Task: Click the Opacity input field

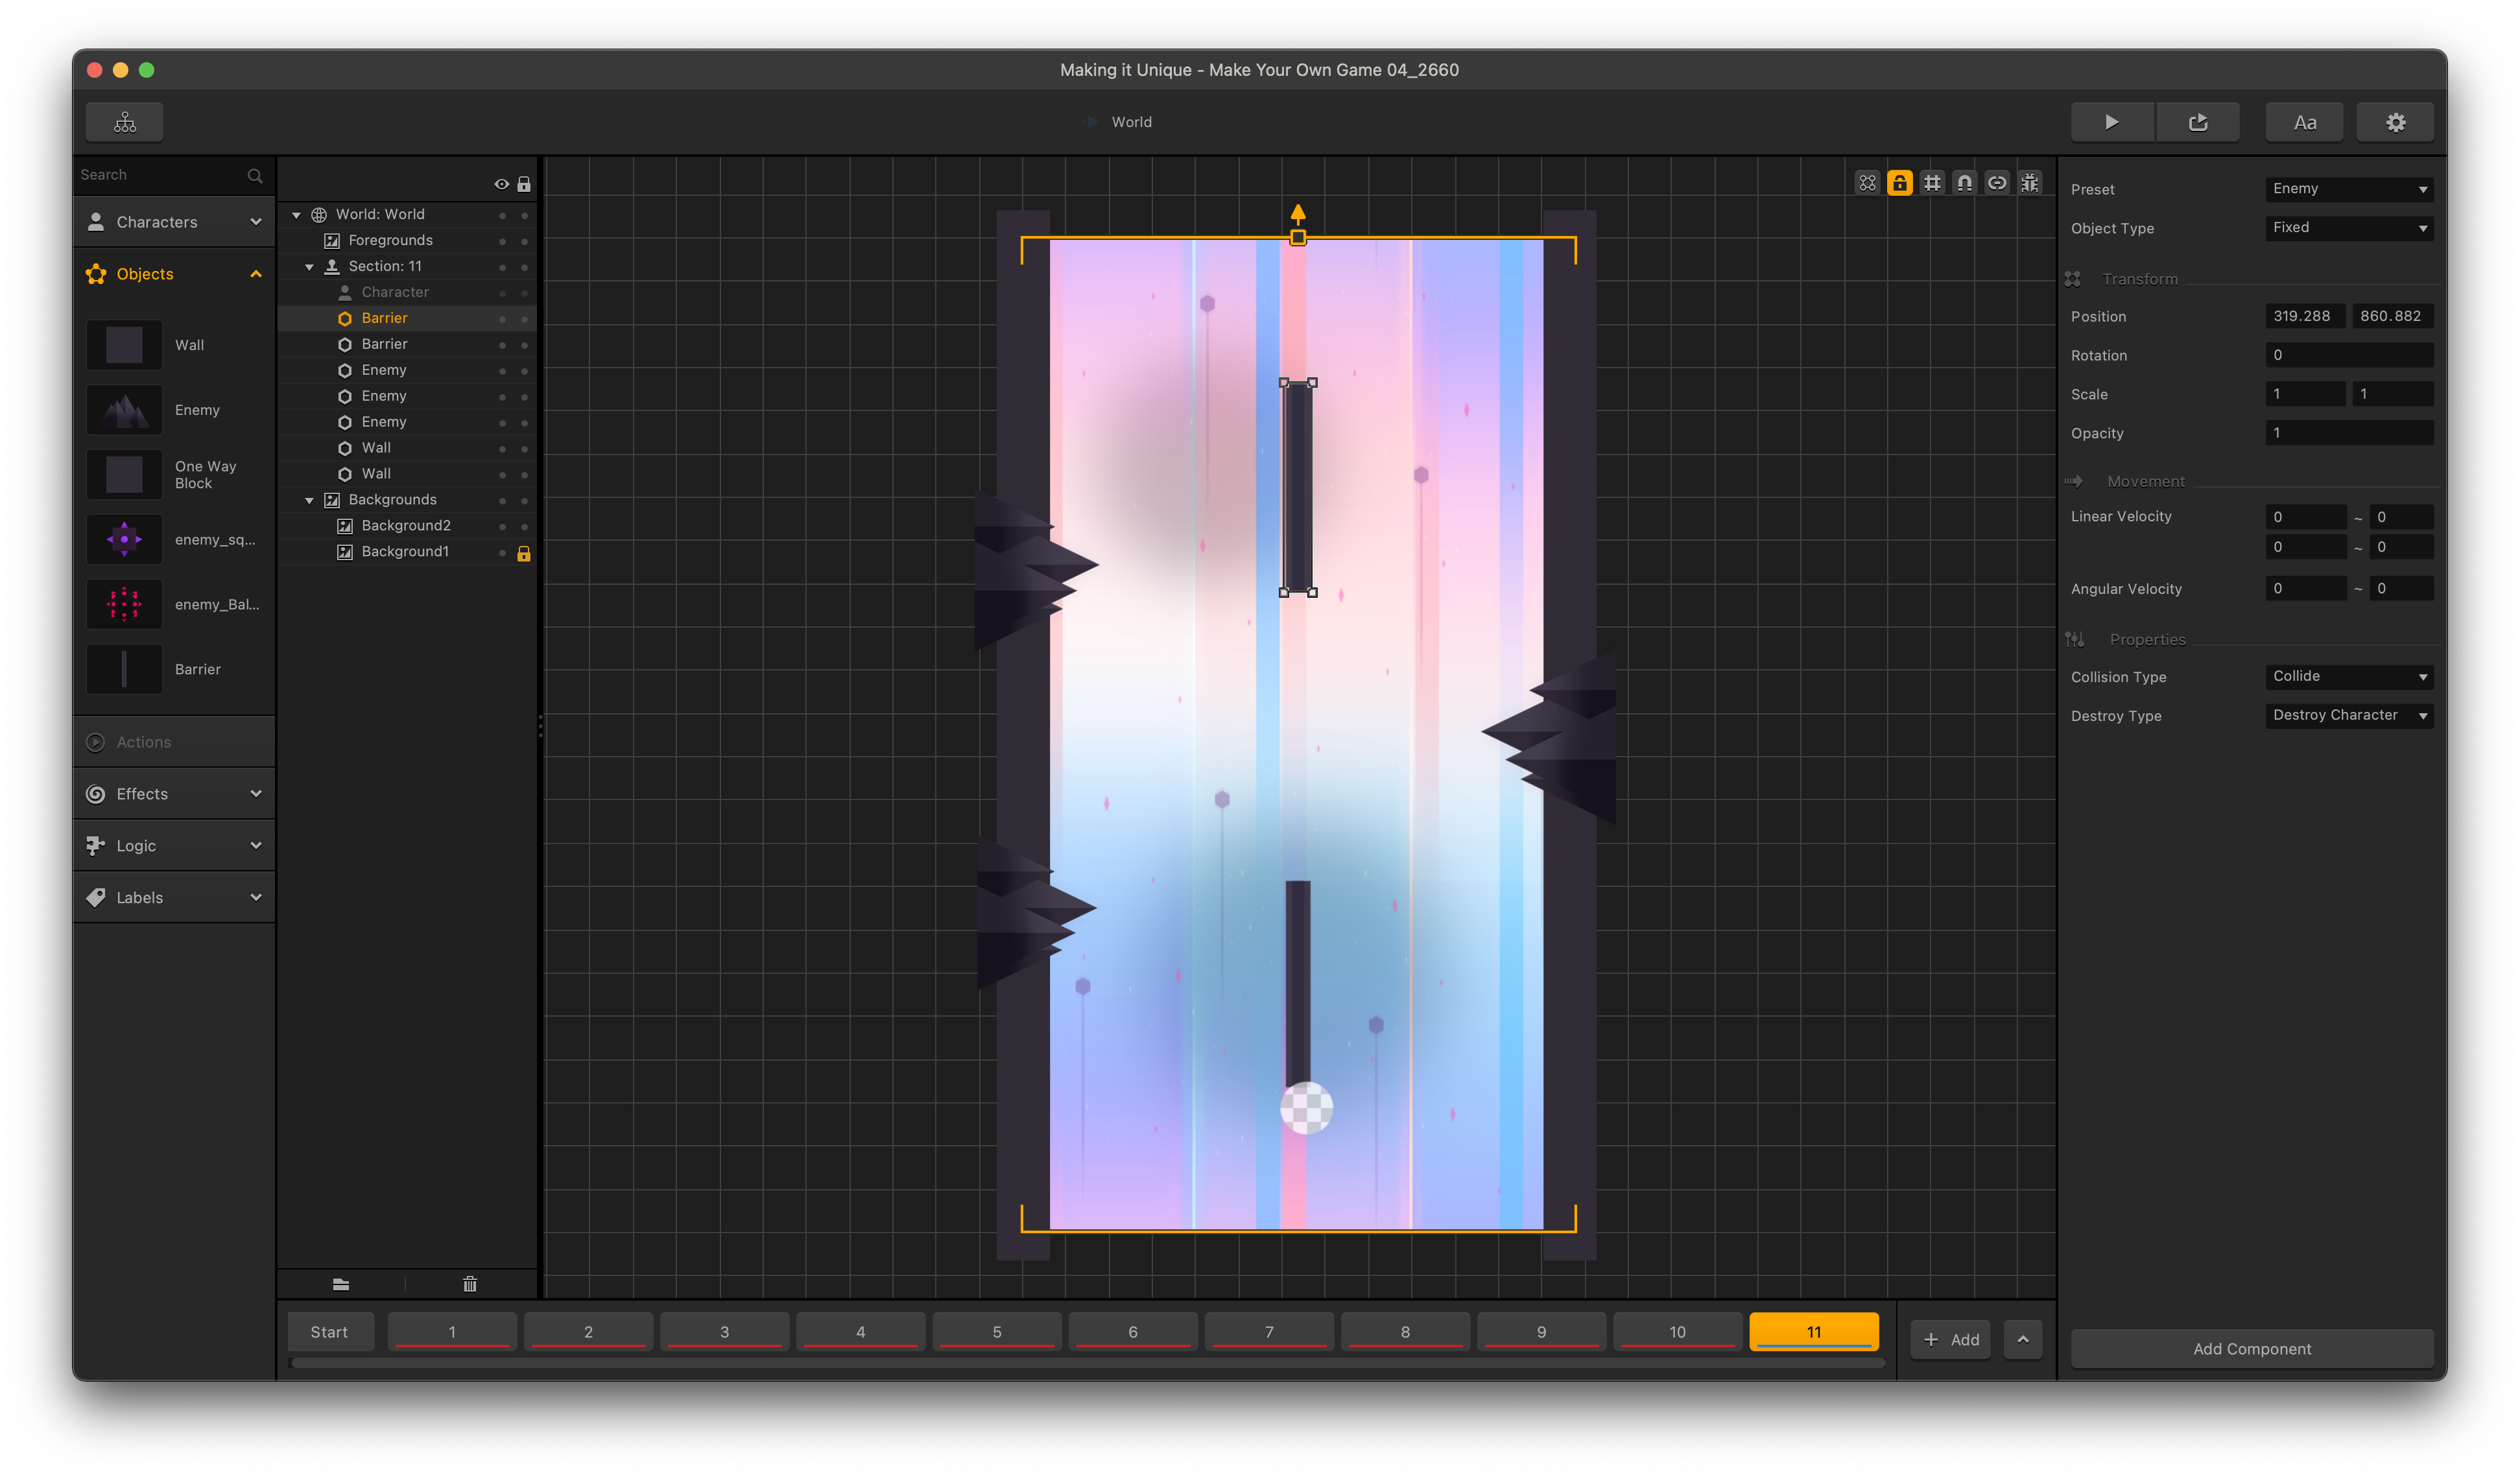Action: point(2349,434)
